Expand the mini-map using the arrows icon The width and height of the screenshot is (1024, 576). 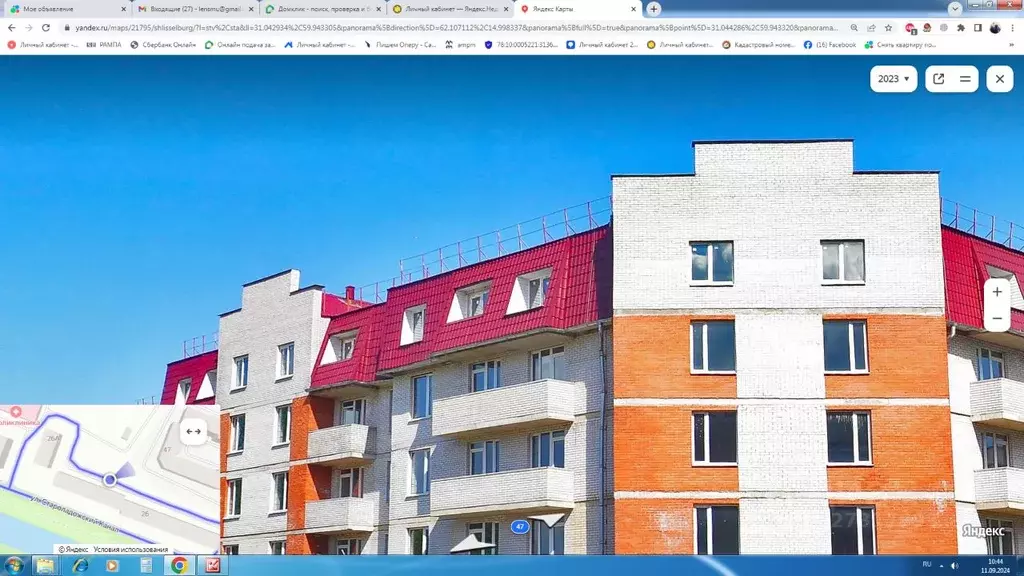pyautogui.click(x=194, y=432)
